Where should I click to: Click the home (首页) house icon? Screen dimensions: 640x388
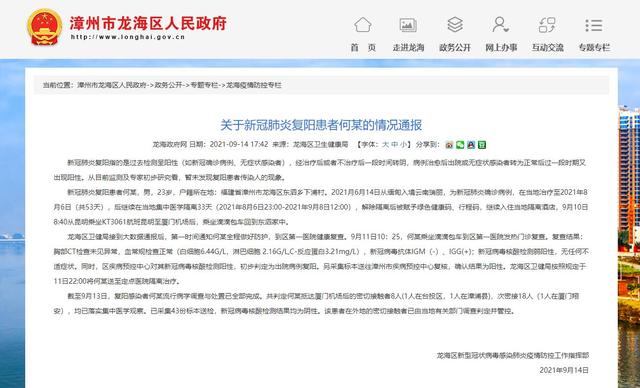pyautogui.click(x=363, y=25)
